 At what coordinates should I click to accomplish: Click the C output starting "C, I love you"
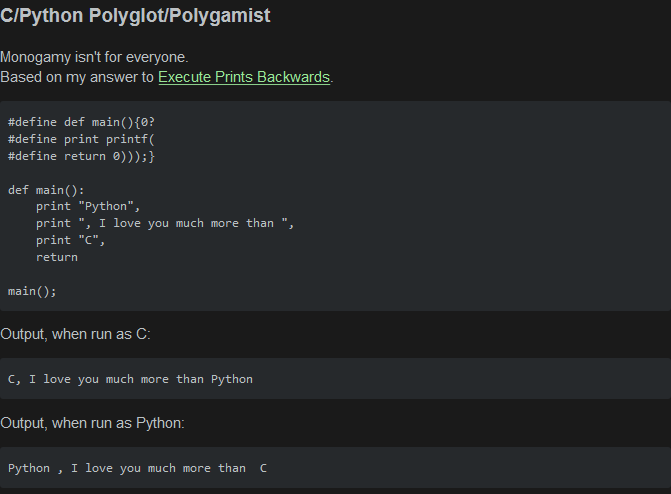tap(130, 379)
